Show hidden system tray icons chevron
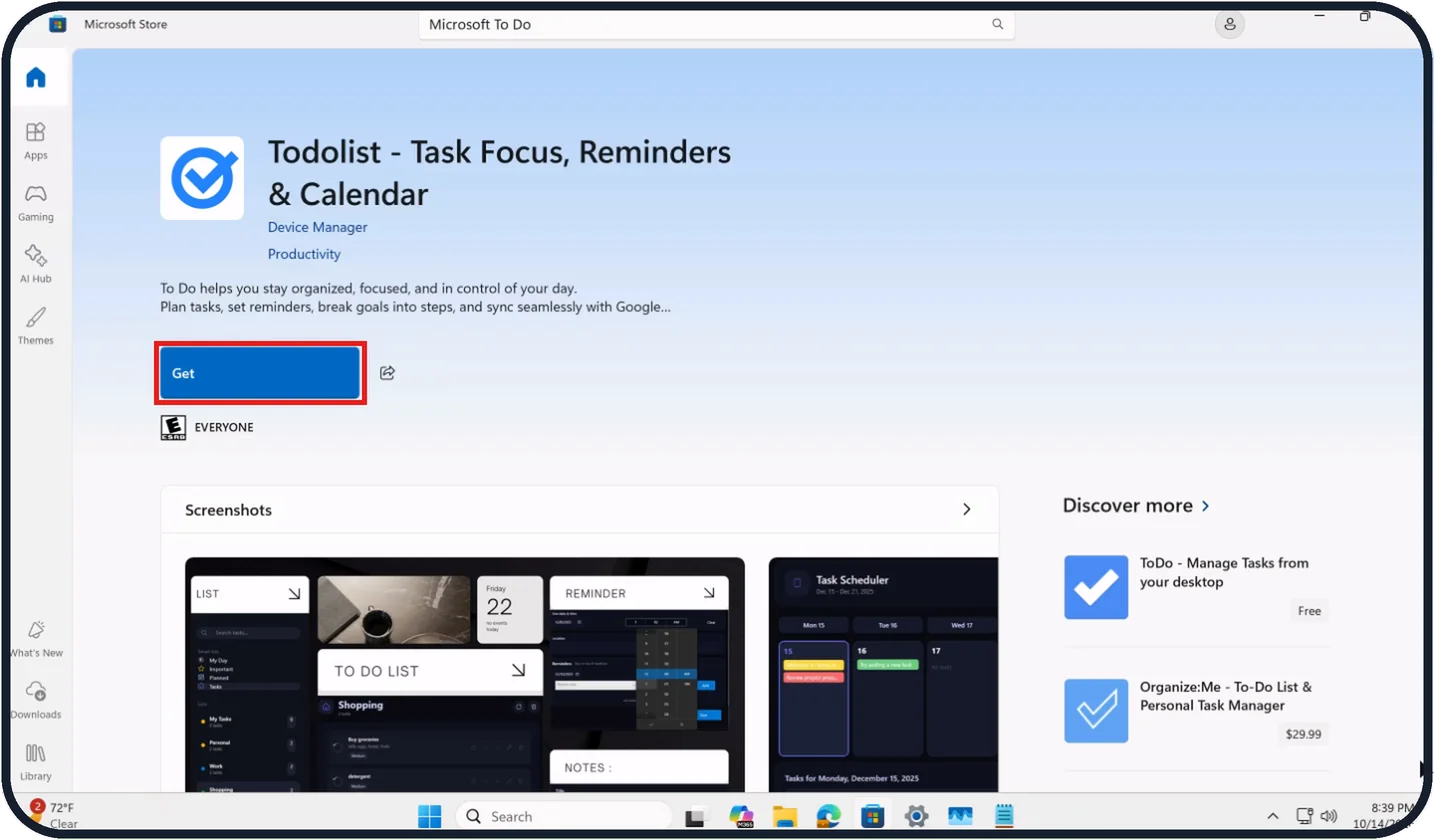This screenshot has height=840, width=1434. [x=1272, y=816]
